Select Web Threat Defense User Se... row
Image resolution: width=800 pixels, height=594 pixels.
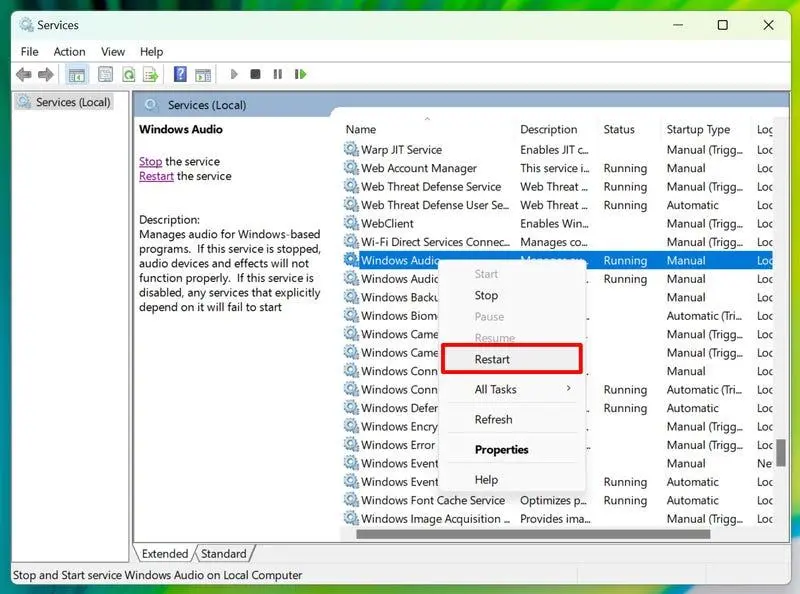click(435, 205)
